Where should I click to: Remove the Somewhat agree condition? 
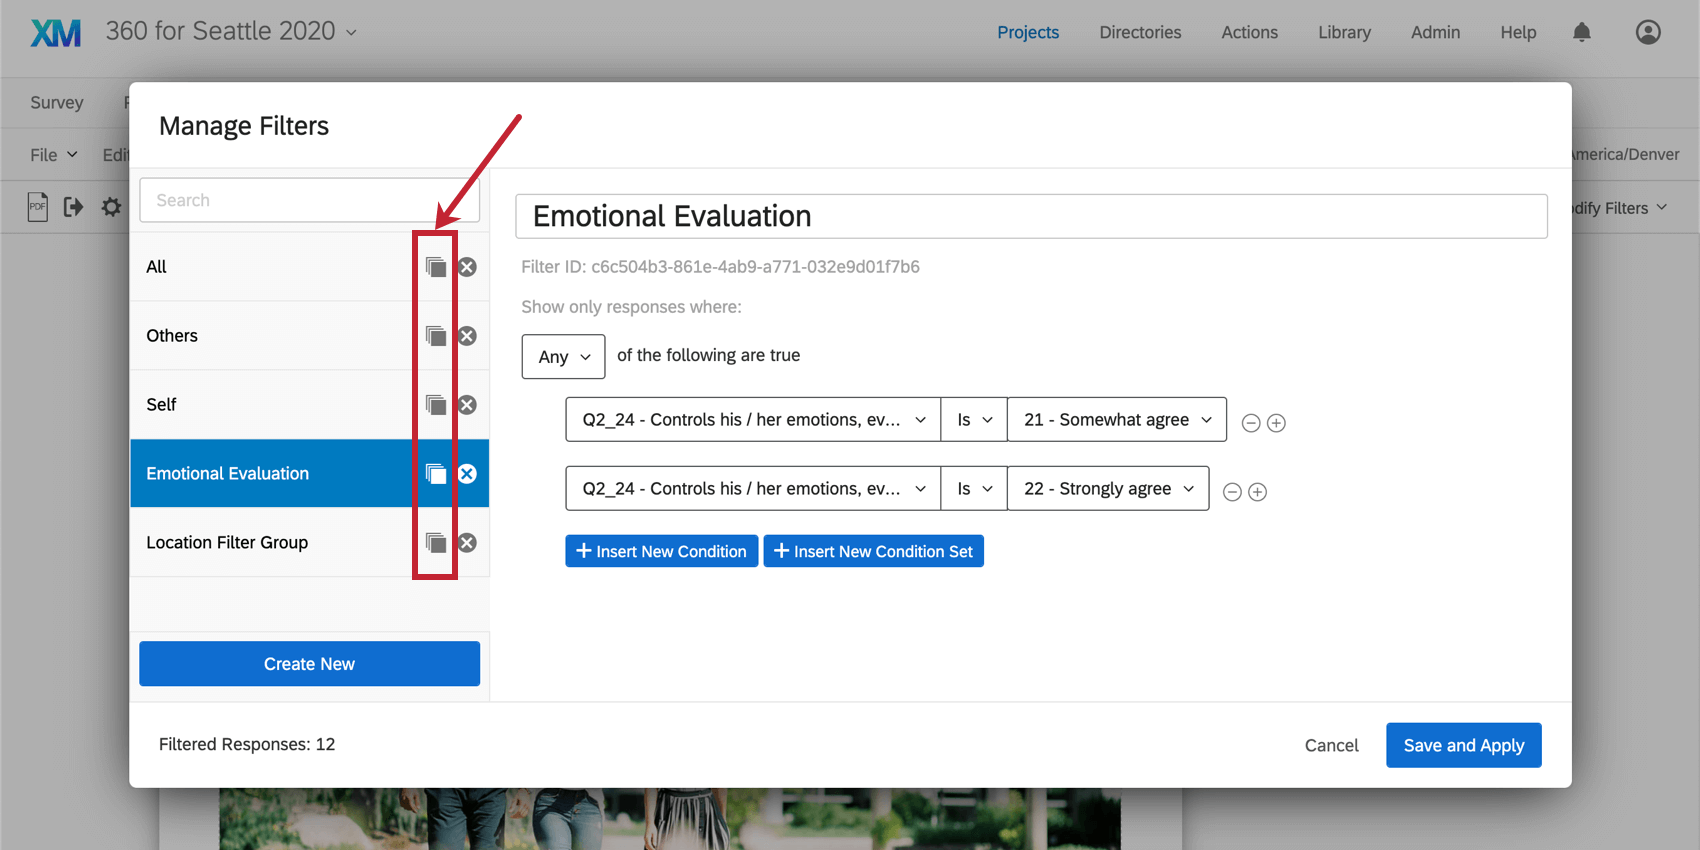pyautogui.click(x=1250, y=423)
